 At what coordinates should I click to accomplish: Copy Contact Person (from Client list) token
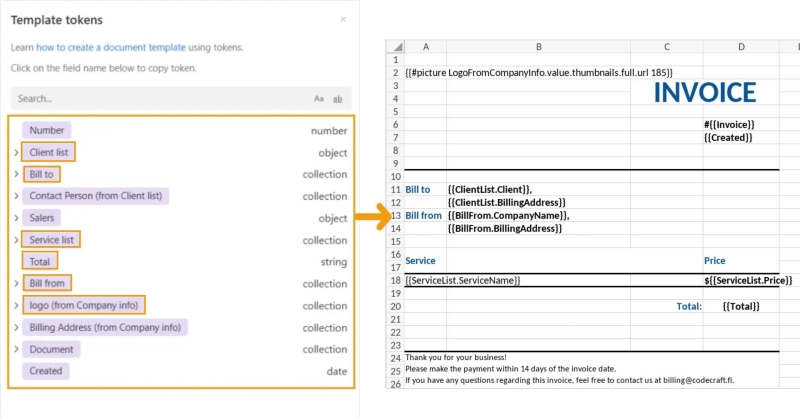tap(95, 196)
